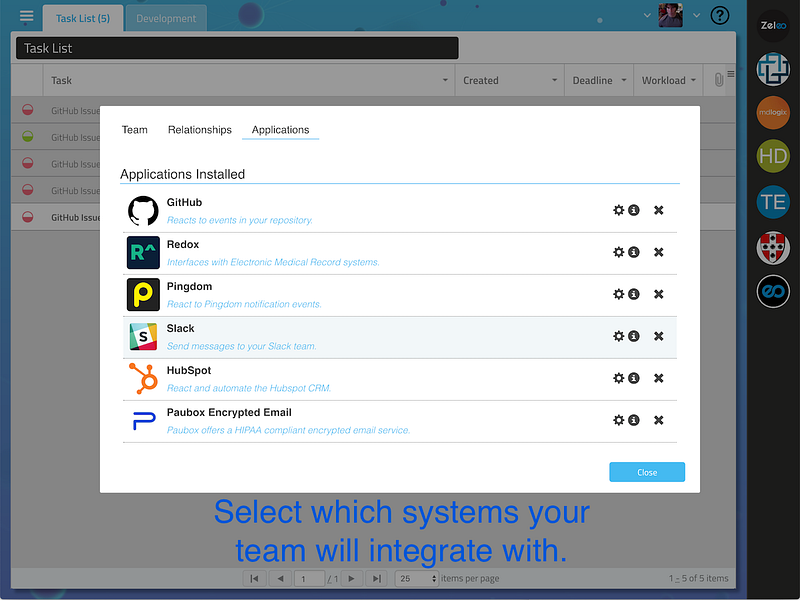Open the hamburger menu
Viewport: 800px width, 600px height.
point(27,16)
